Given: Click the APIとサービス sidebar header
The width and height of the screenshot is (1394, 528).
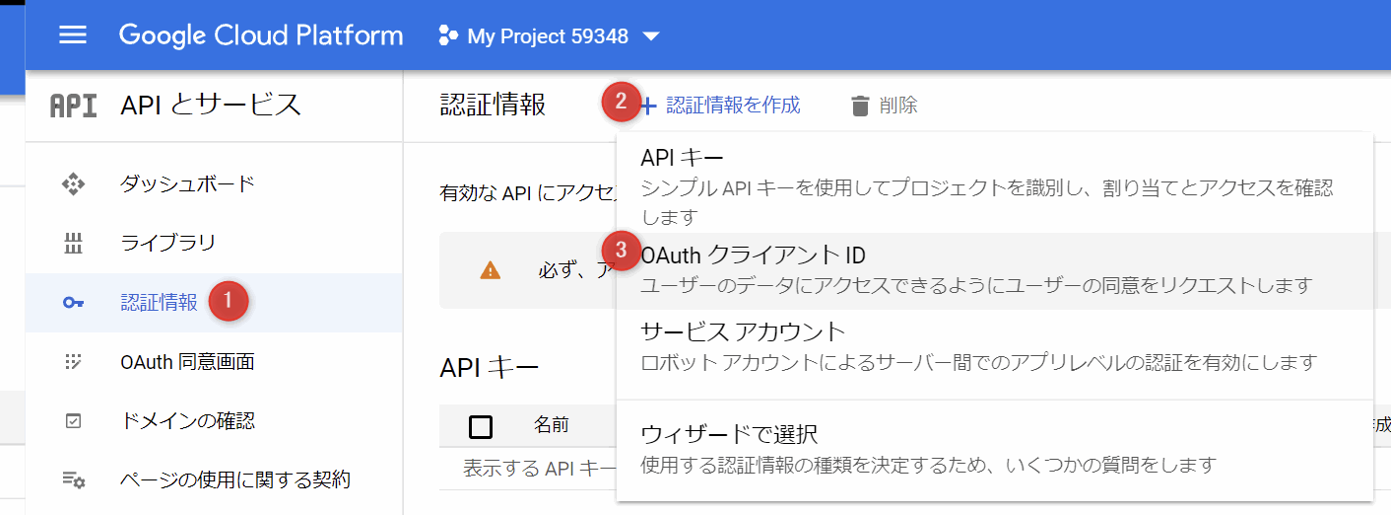Looking at the screenshot, I should (x=210, y=105).
